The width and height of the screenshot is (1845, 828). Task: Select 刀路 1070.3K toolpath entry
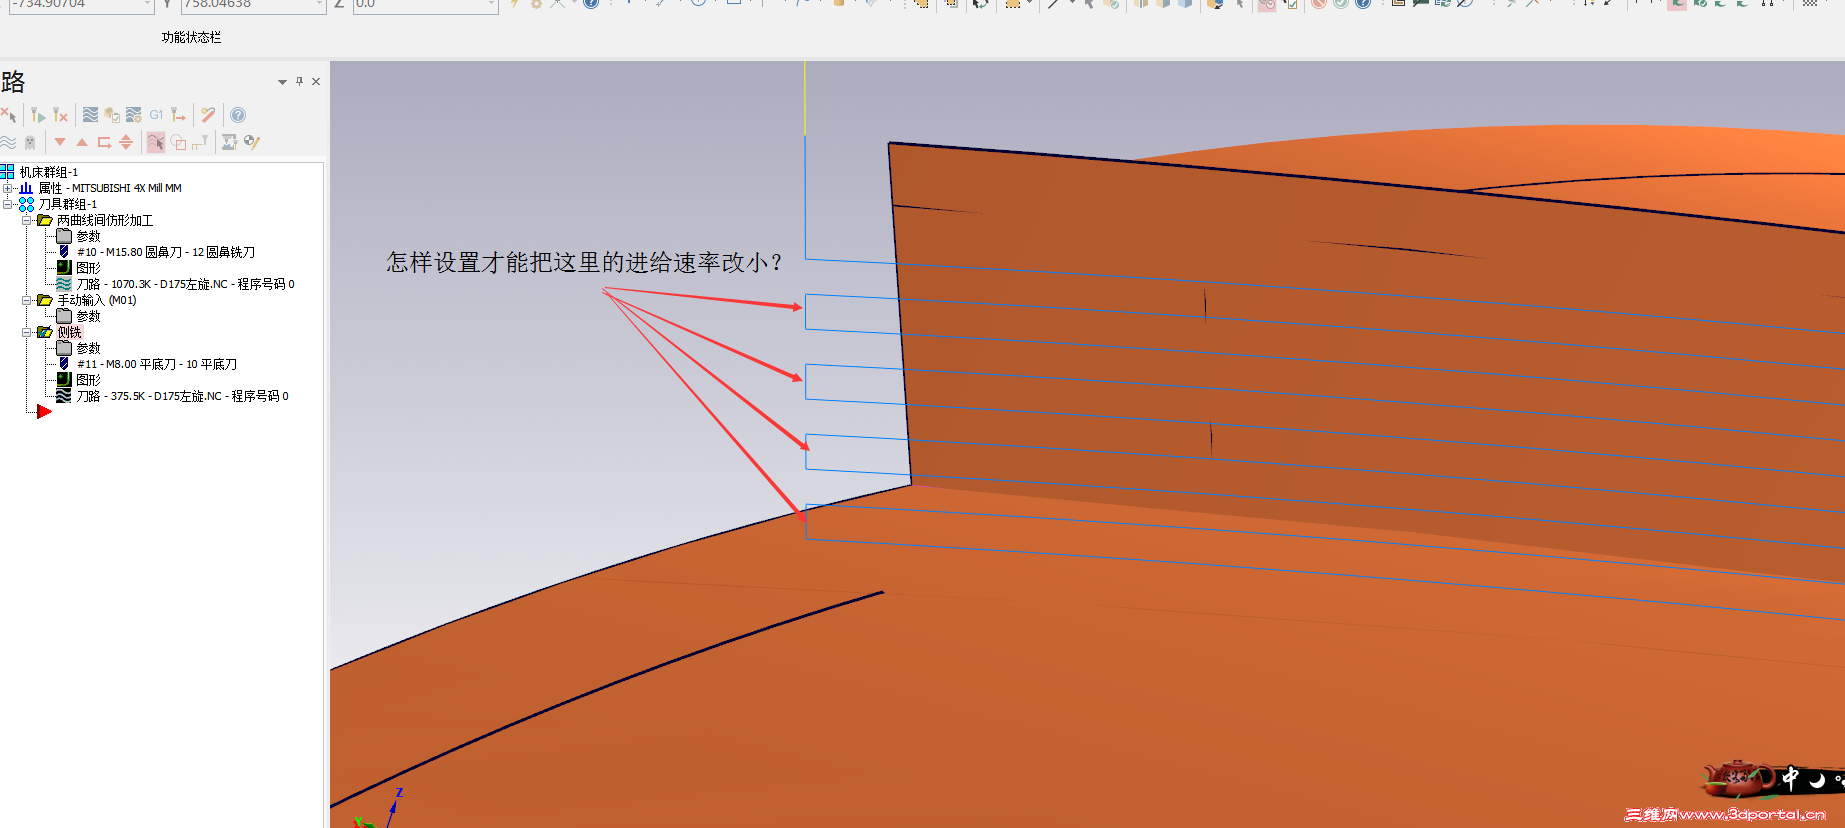[185, 284]
